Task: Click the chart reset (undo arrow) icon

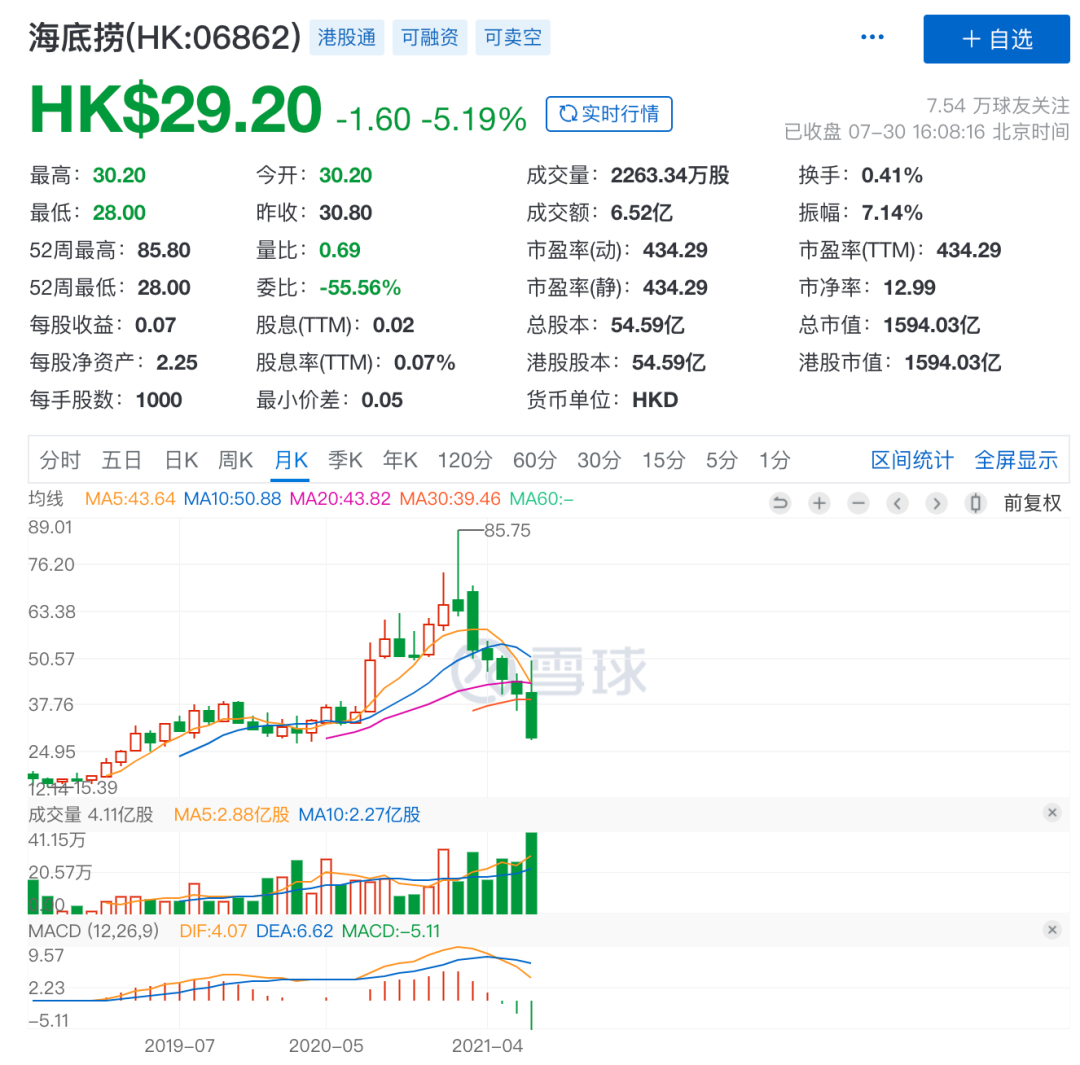Action: (780, 504)
